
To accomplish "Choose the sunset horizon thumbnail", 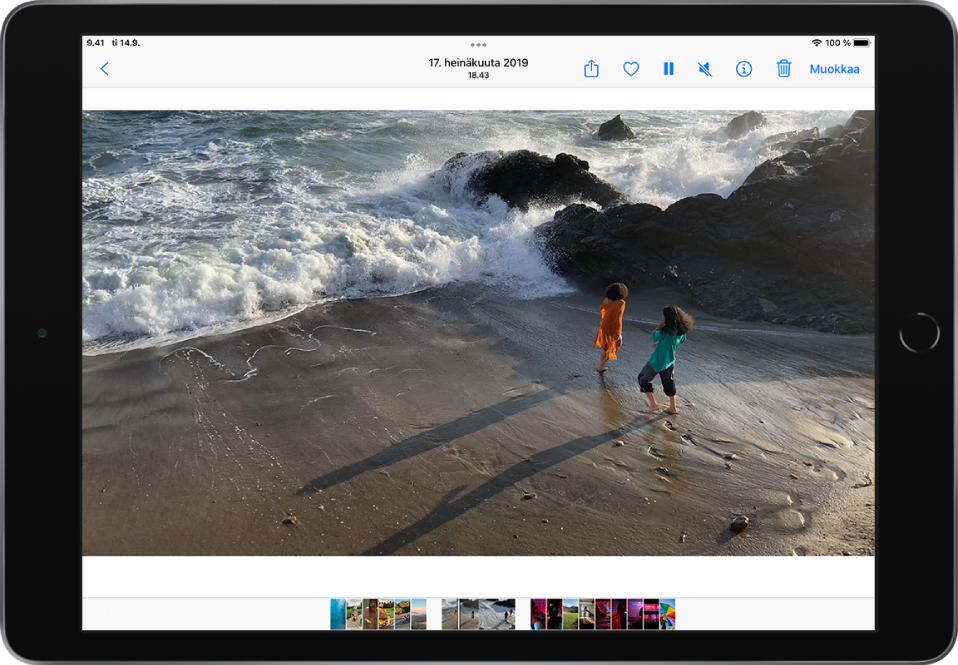I will [418, 614].
